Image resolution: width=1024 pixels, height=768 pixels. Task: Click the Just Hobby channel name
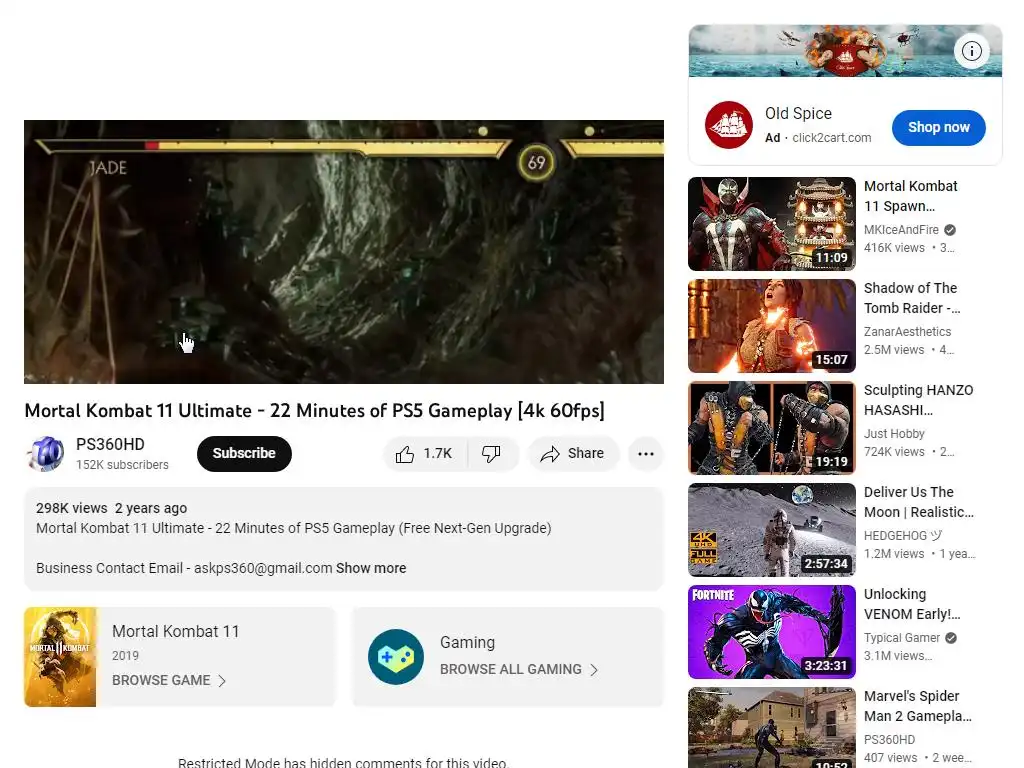(x=894, y=434)
